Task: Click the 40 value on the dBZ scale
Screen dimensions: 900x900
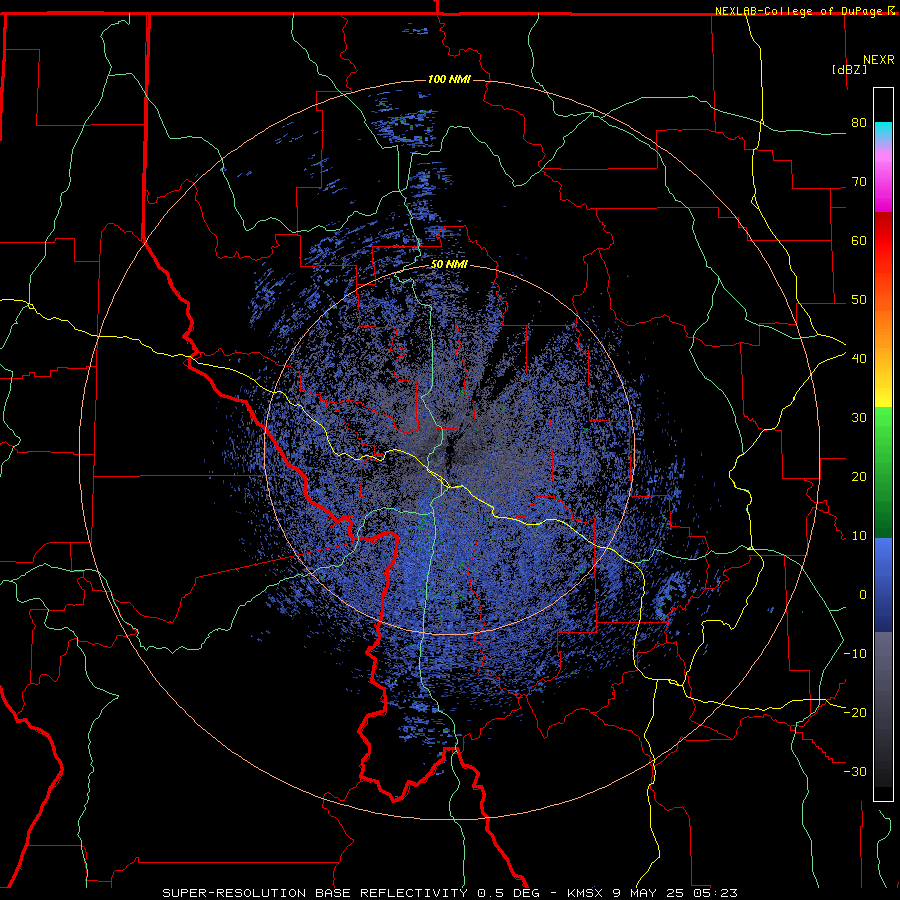Action: pos(859,359)
